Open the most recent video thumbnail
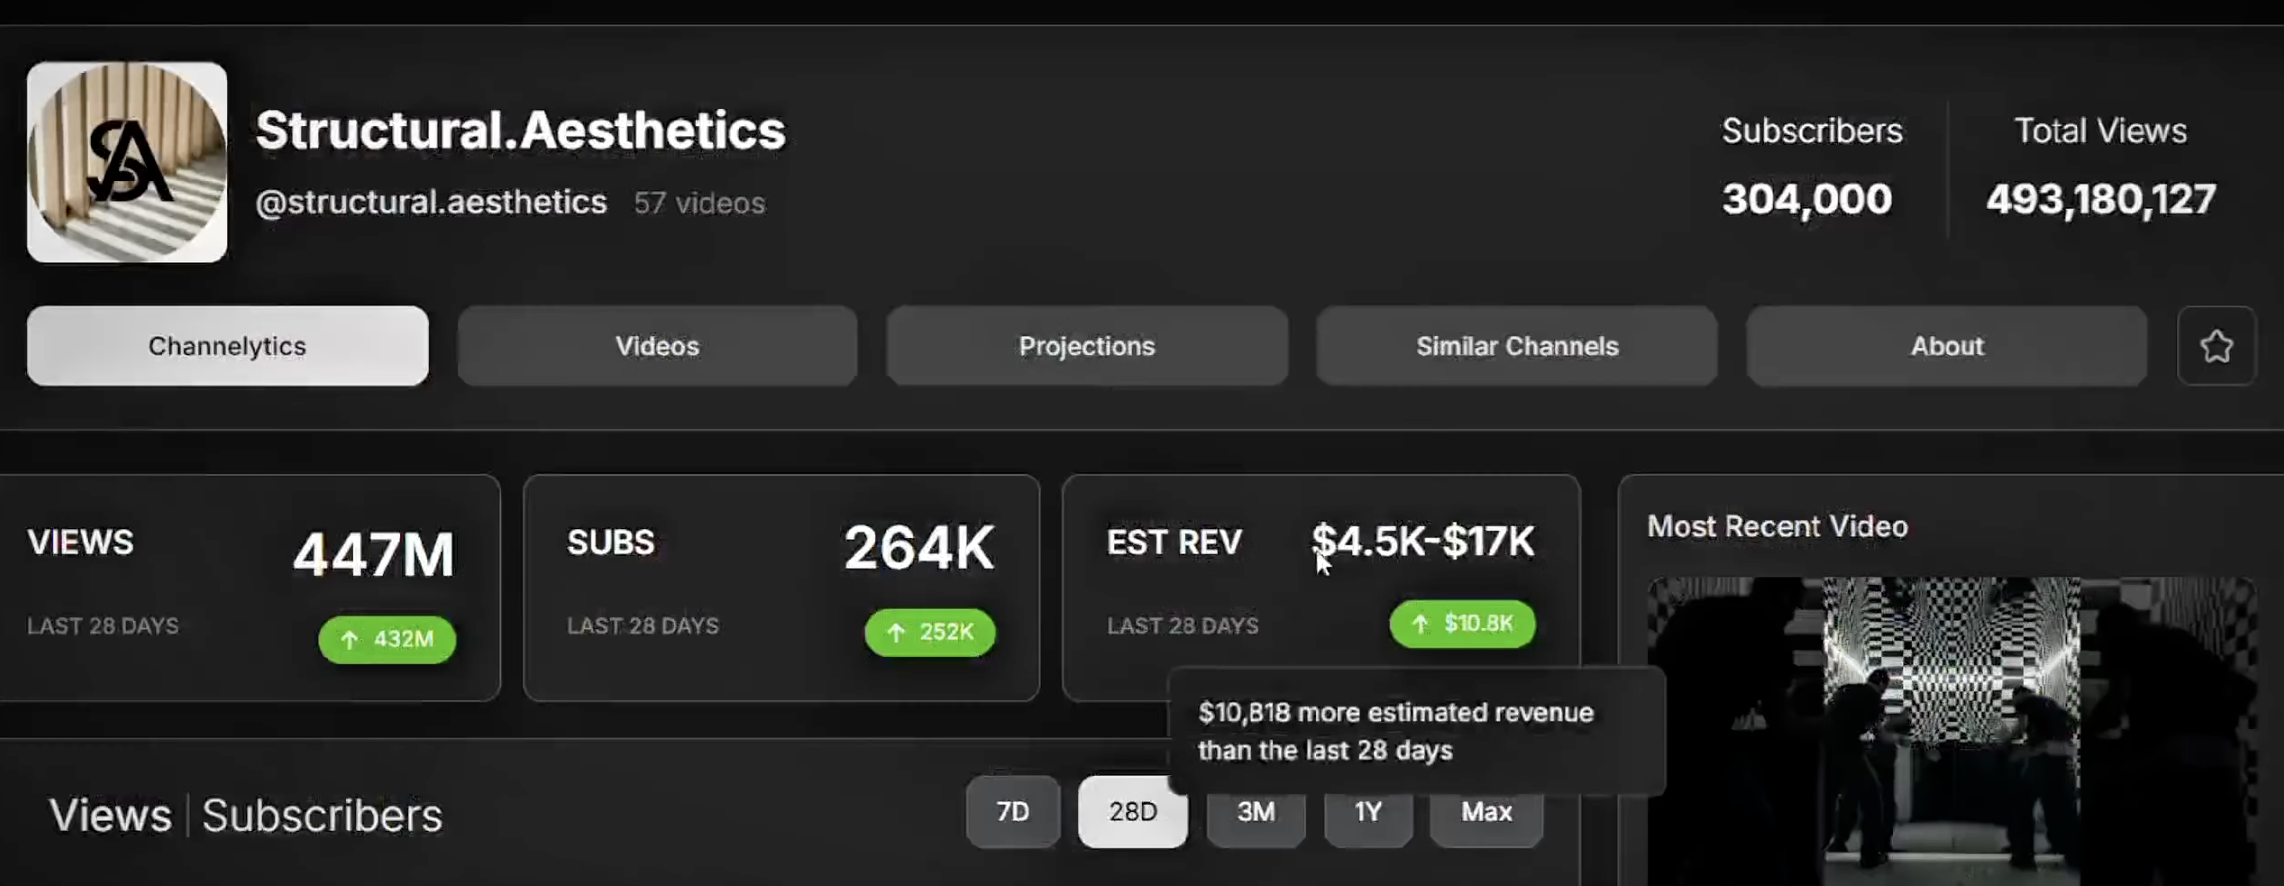Screen dimensions: 2284x886 click(1951, 730)
